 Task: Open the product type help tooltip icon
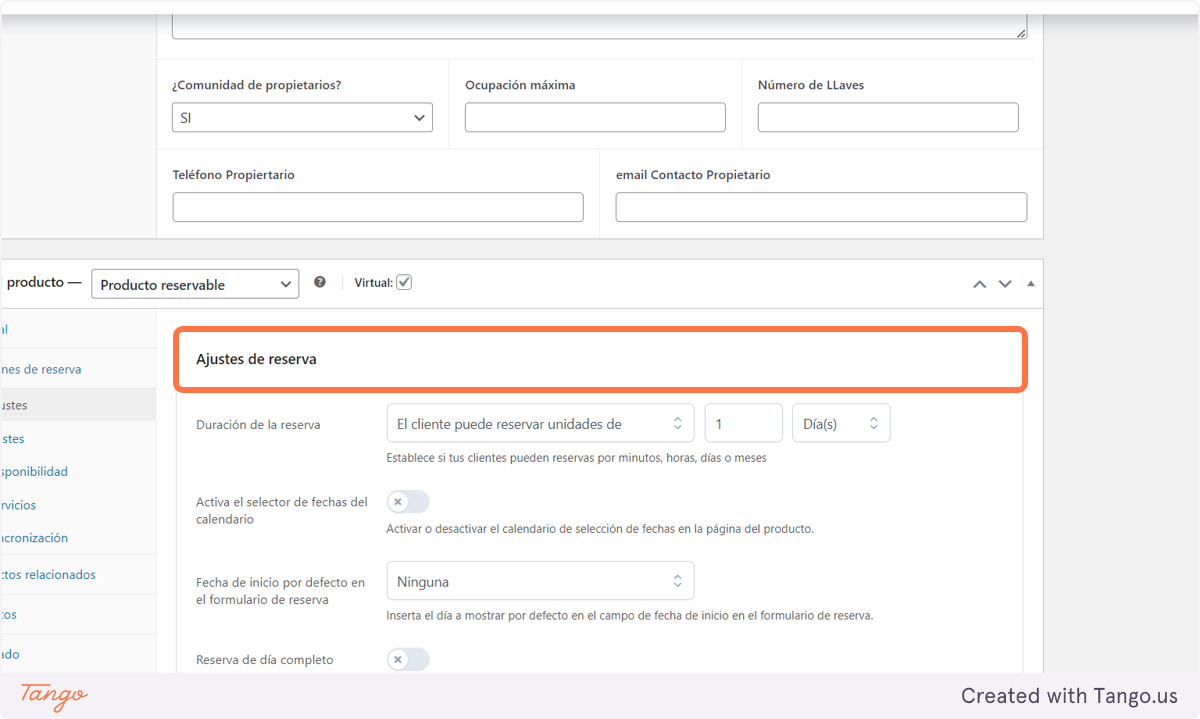[320, 283]
